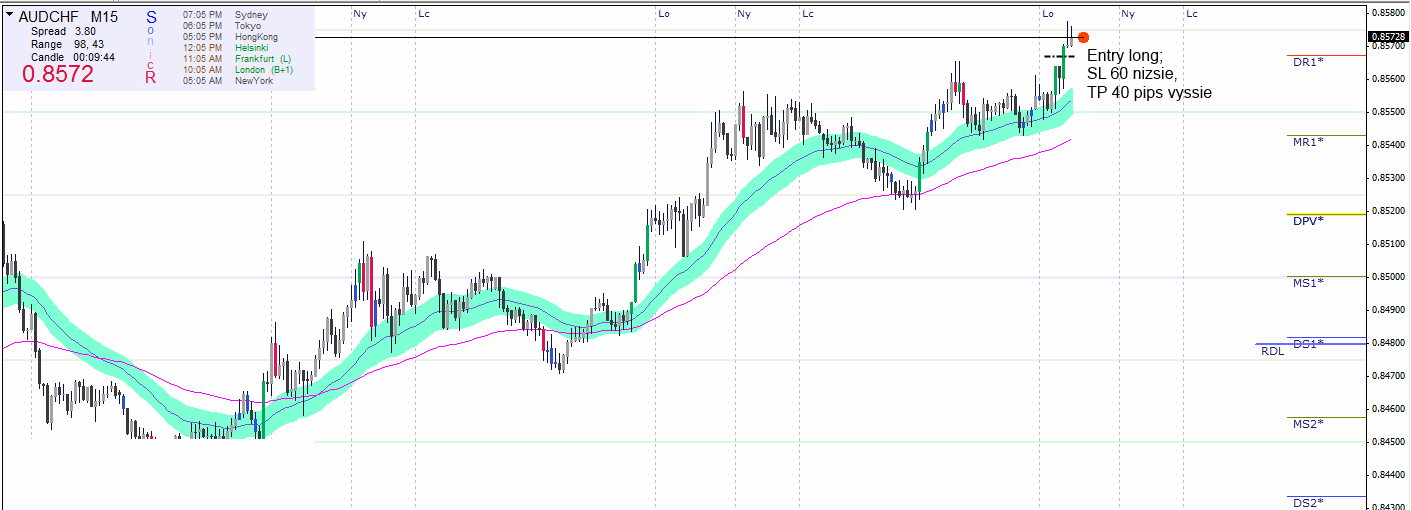Image resolution: width=1411 pixels, height=510 pixels.
Task: Click the Range 98, 43 readout
Action: (67, 44)
